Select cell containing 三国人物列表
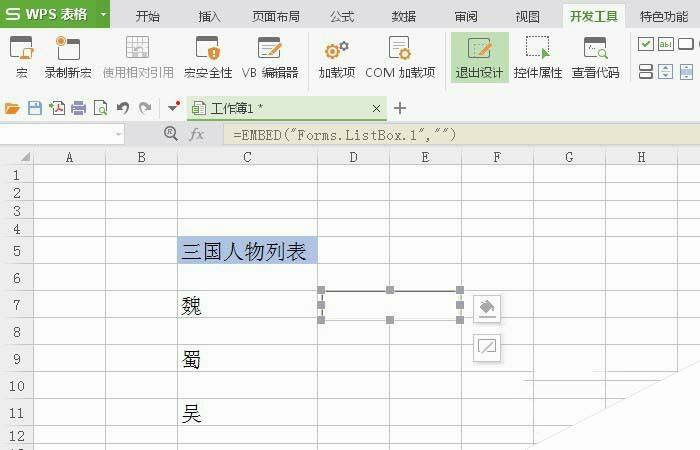The image size is (700, 450). pos(247,250)
